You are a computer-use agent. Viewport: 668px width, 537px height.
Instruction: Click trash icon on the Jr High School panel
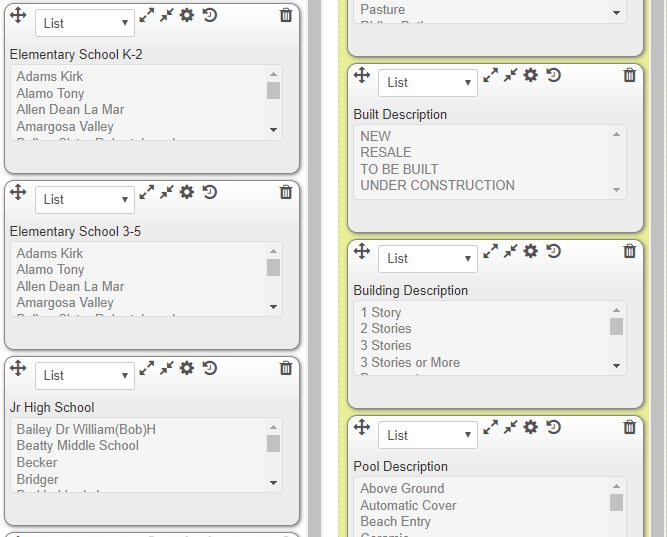coord(286,368)
